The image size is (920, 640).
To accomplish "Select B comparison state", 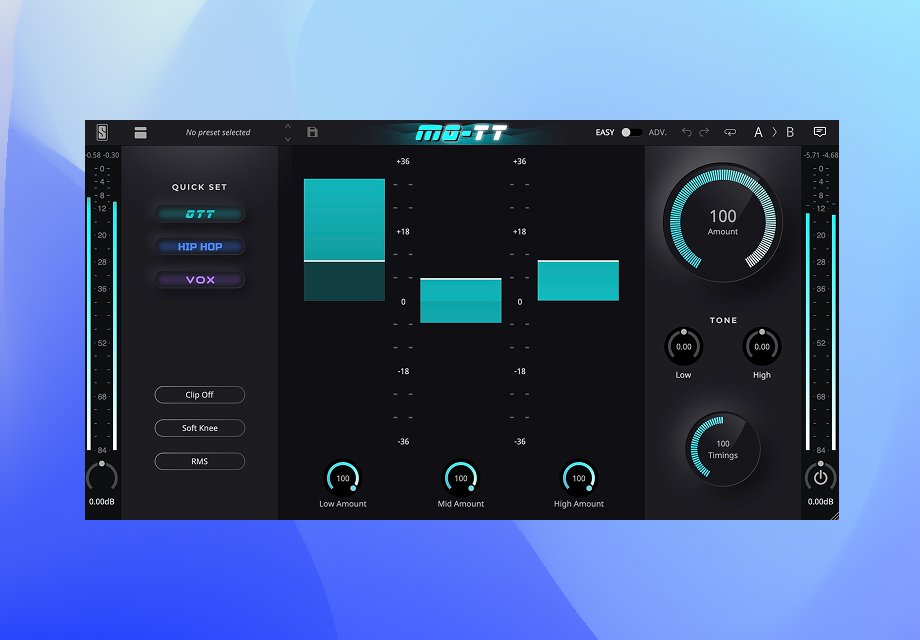I will [790, 132].
